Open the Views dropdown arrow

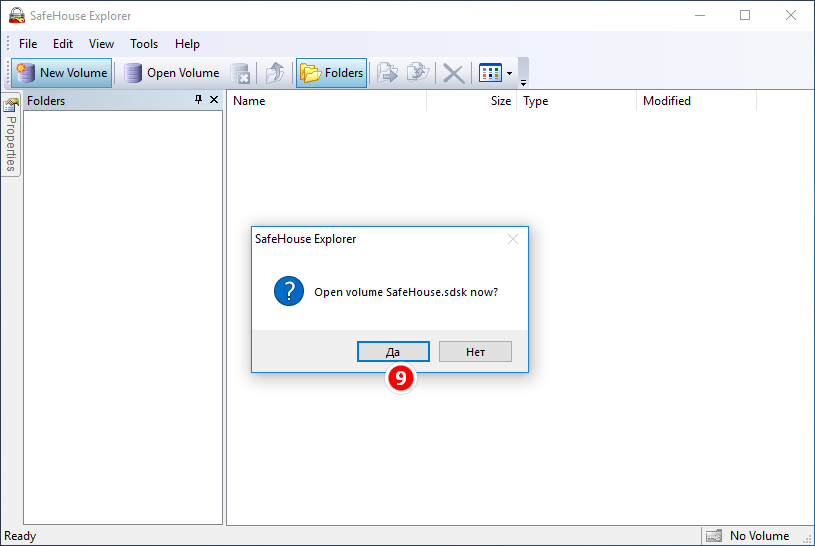pyautogui.click(x=509, y=73)
